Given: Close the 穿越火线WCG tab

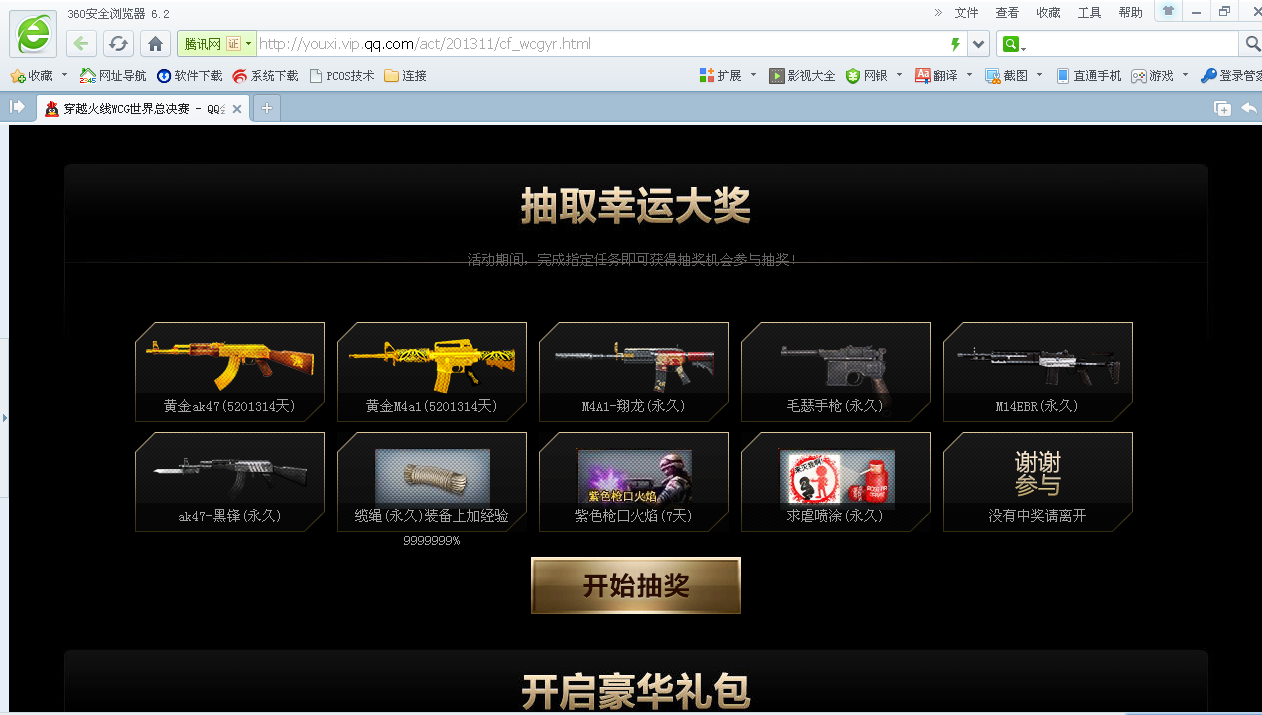Looking at the screenshot, I should 238,109.
